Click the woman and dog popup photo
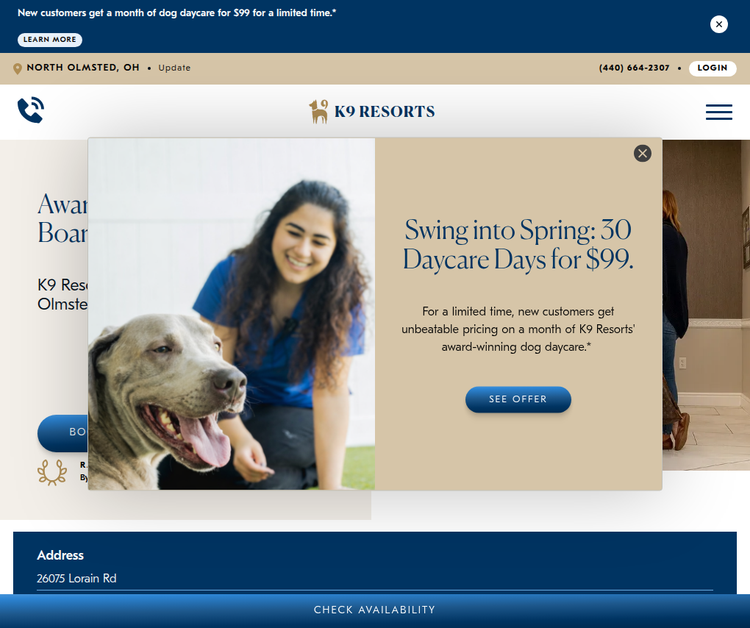 tap(232, 314)
